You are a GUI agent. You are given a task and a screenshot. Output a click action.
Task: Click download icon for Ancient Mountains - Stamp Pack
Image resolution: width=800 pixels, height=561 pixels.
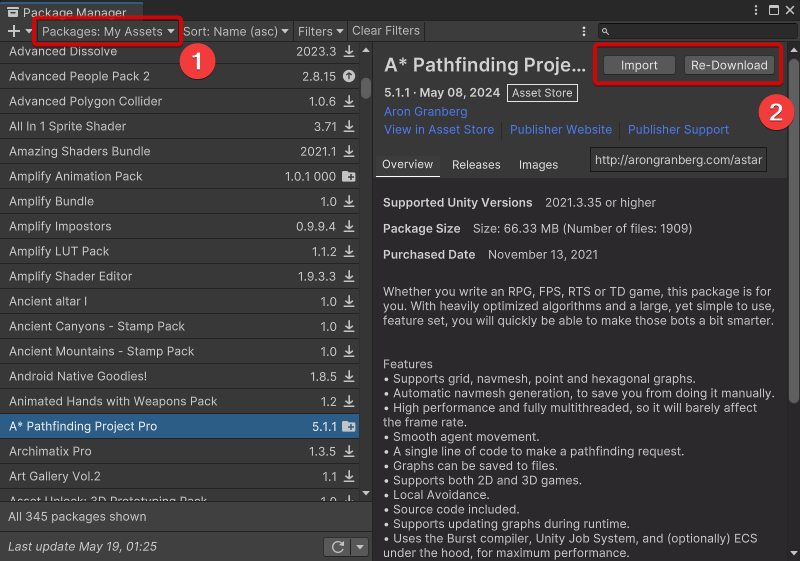click(349, 351)
